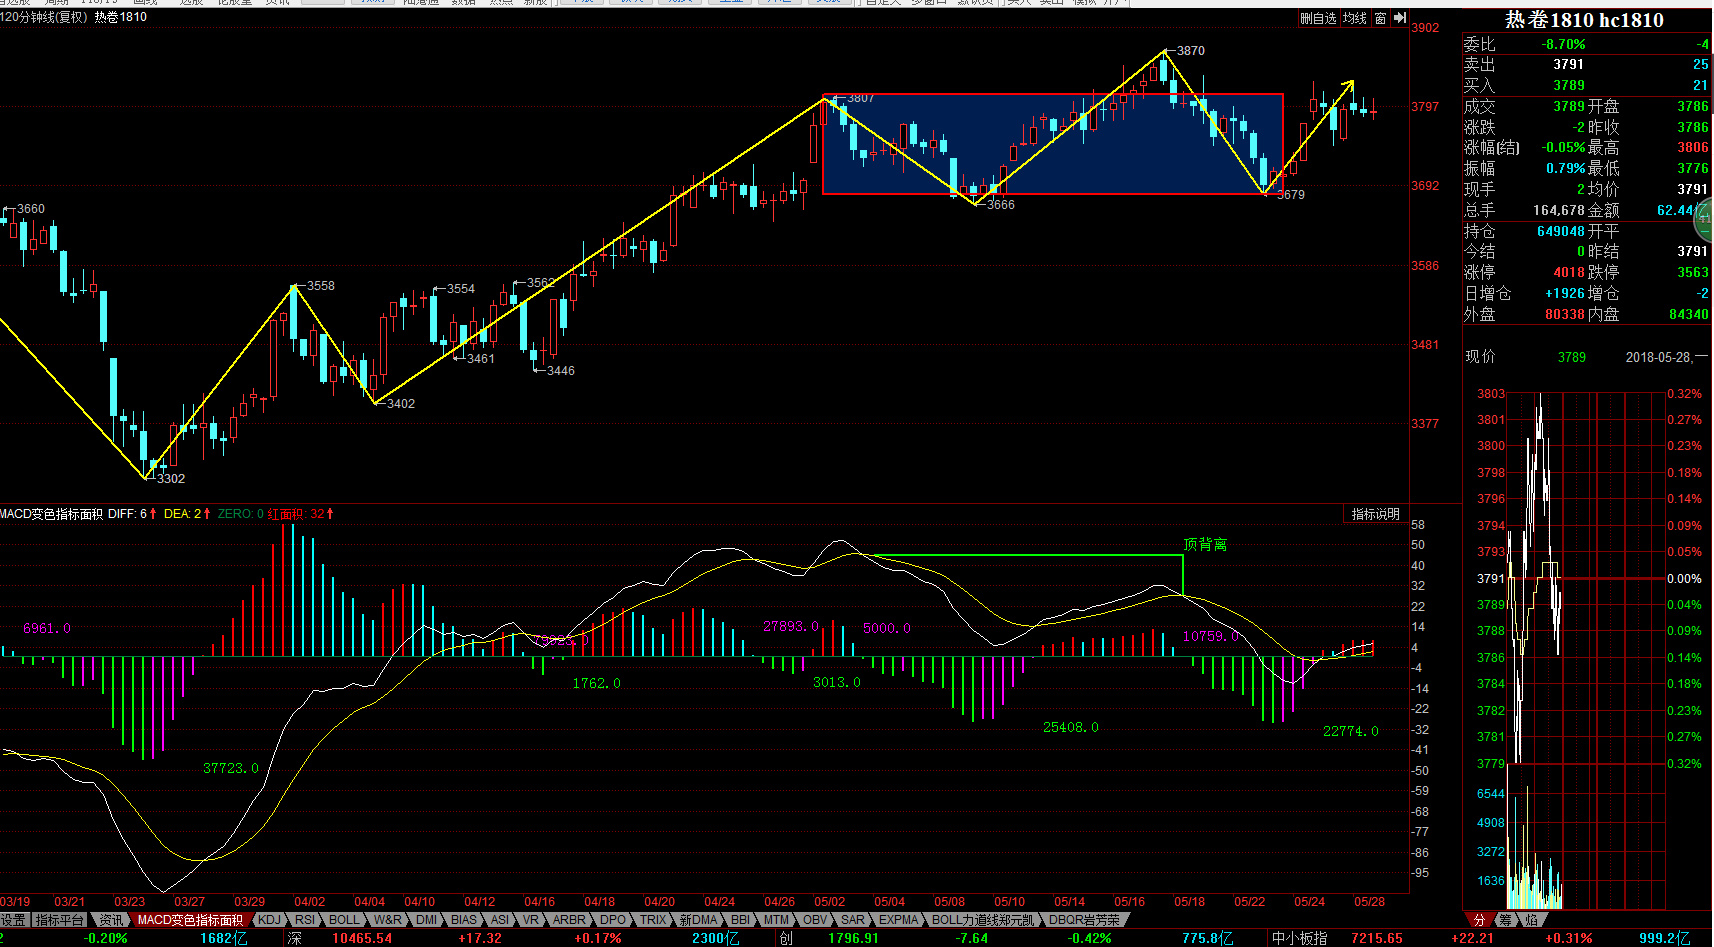Switch to the TRIX indicator tab
This screenshot has width=1714, height=947.
click(x=653, y=920)
